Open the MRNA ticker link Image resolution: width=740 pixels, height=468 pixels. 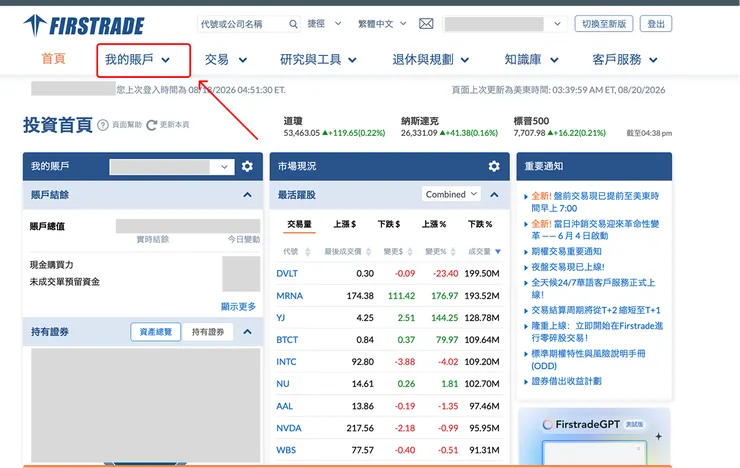tap(289, 296)
